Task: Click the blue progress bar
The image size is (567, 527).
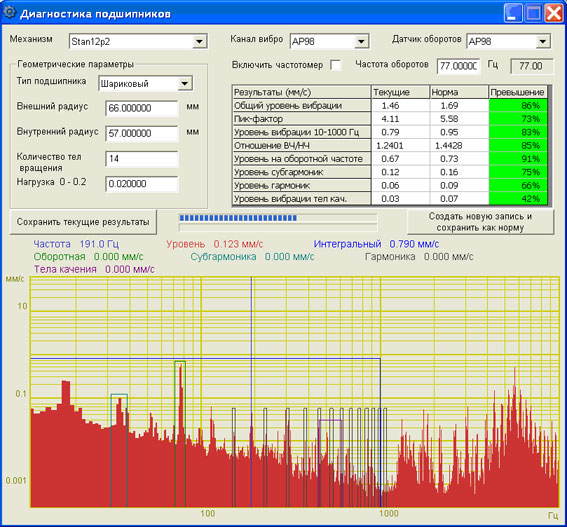Action: coord(238,218)
